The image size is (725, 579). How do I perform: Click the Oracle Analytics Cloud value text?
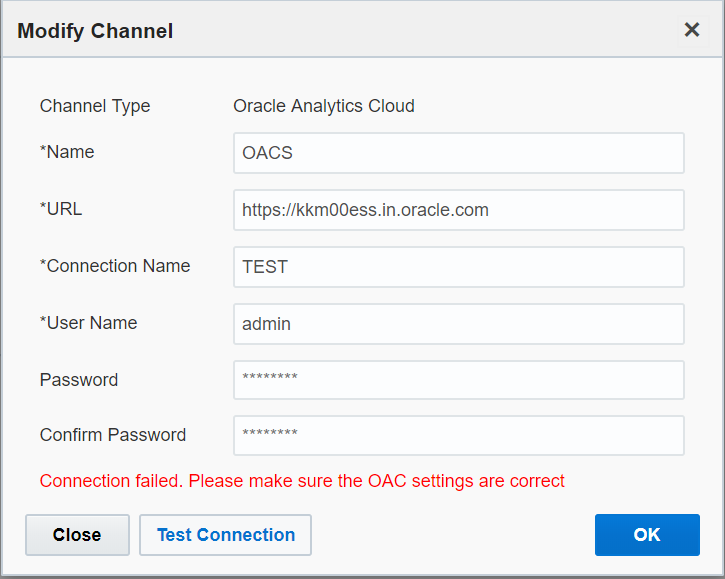[323, 106]
